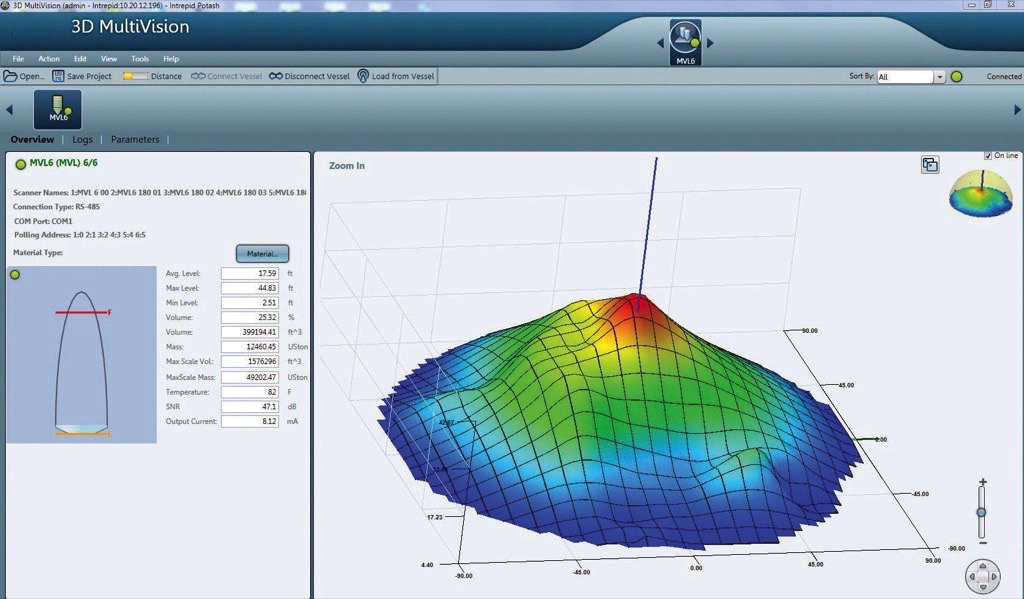The width and height of the screenshot is (1024, 599).
Task: Click the Connection Type: RS-485 text
Action: [x=56, y=206]
